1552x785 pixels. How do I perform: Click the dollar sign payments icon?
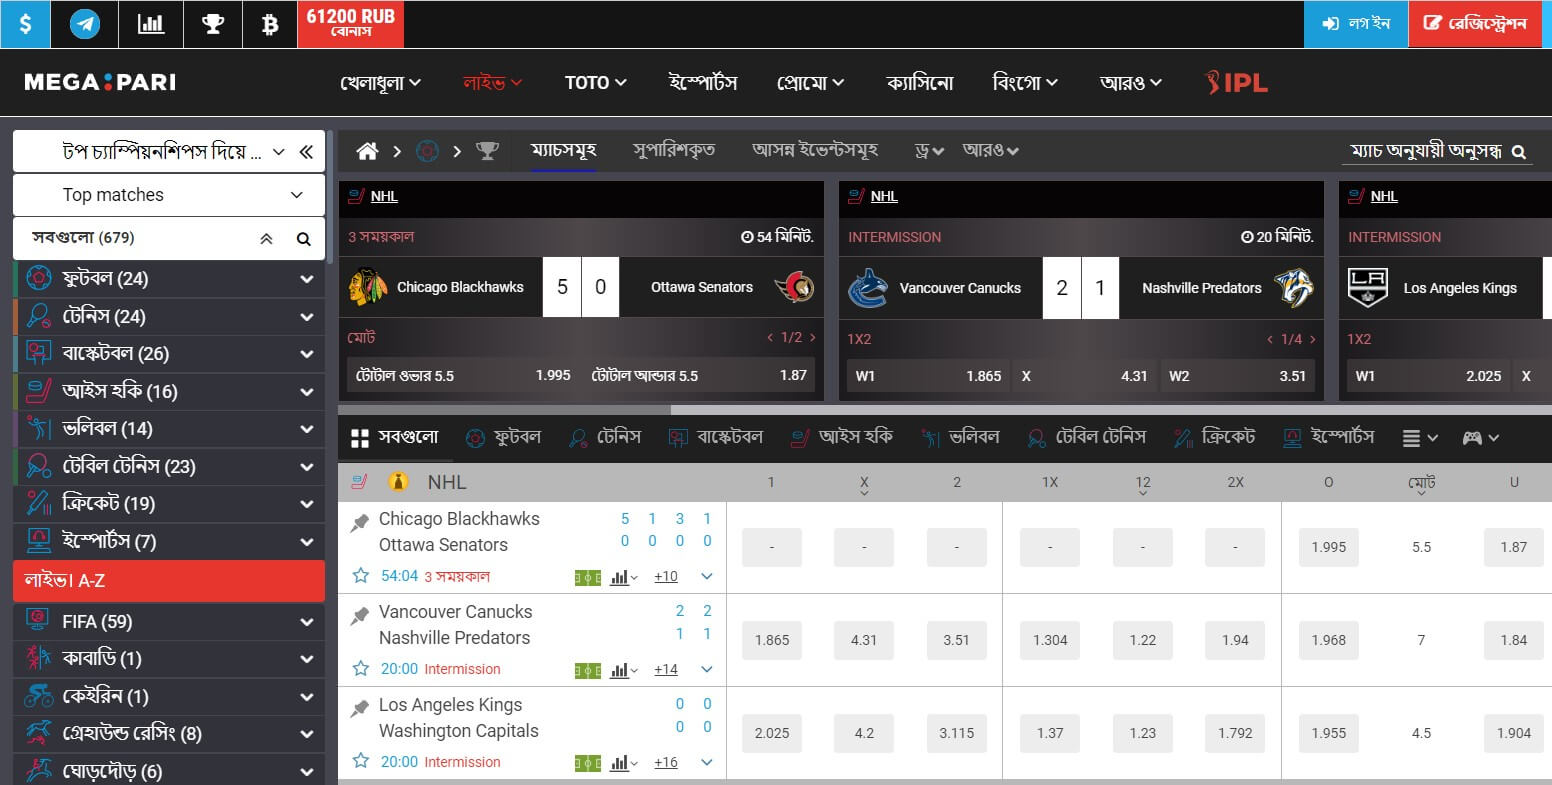tap(26, 24)
